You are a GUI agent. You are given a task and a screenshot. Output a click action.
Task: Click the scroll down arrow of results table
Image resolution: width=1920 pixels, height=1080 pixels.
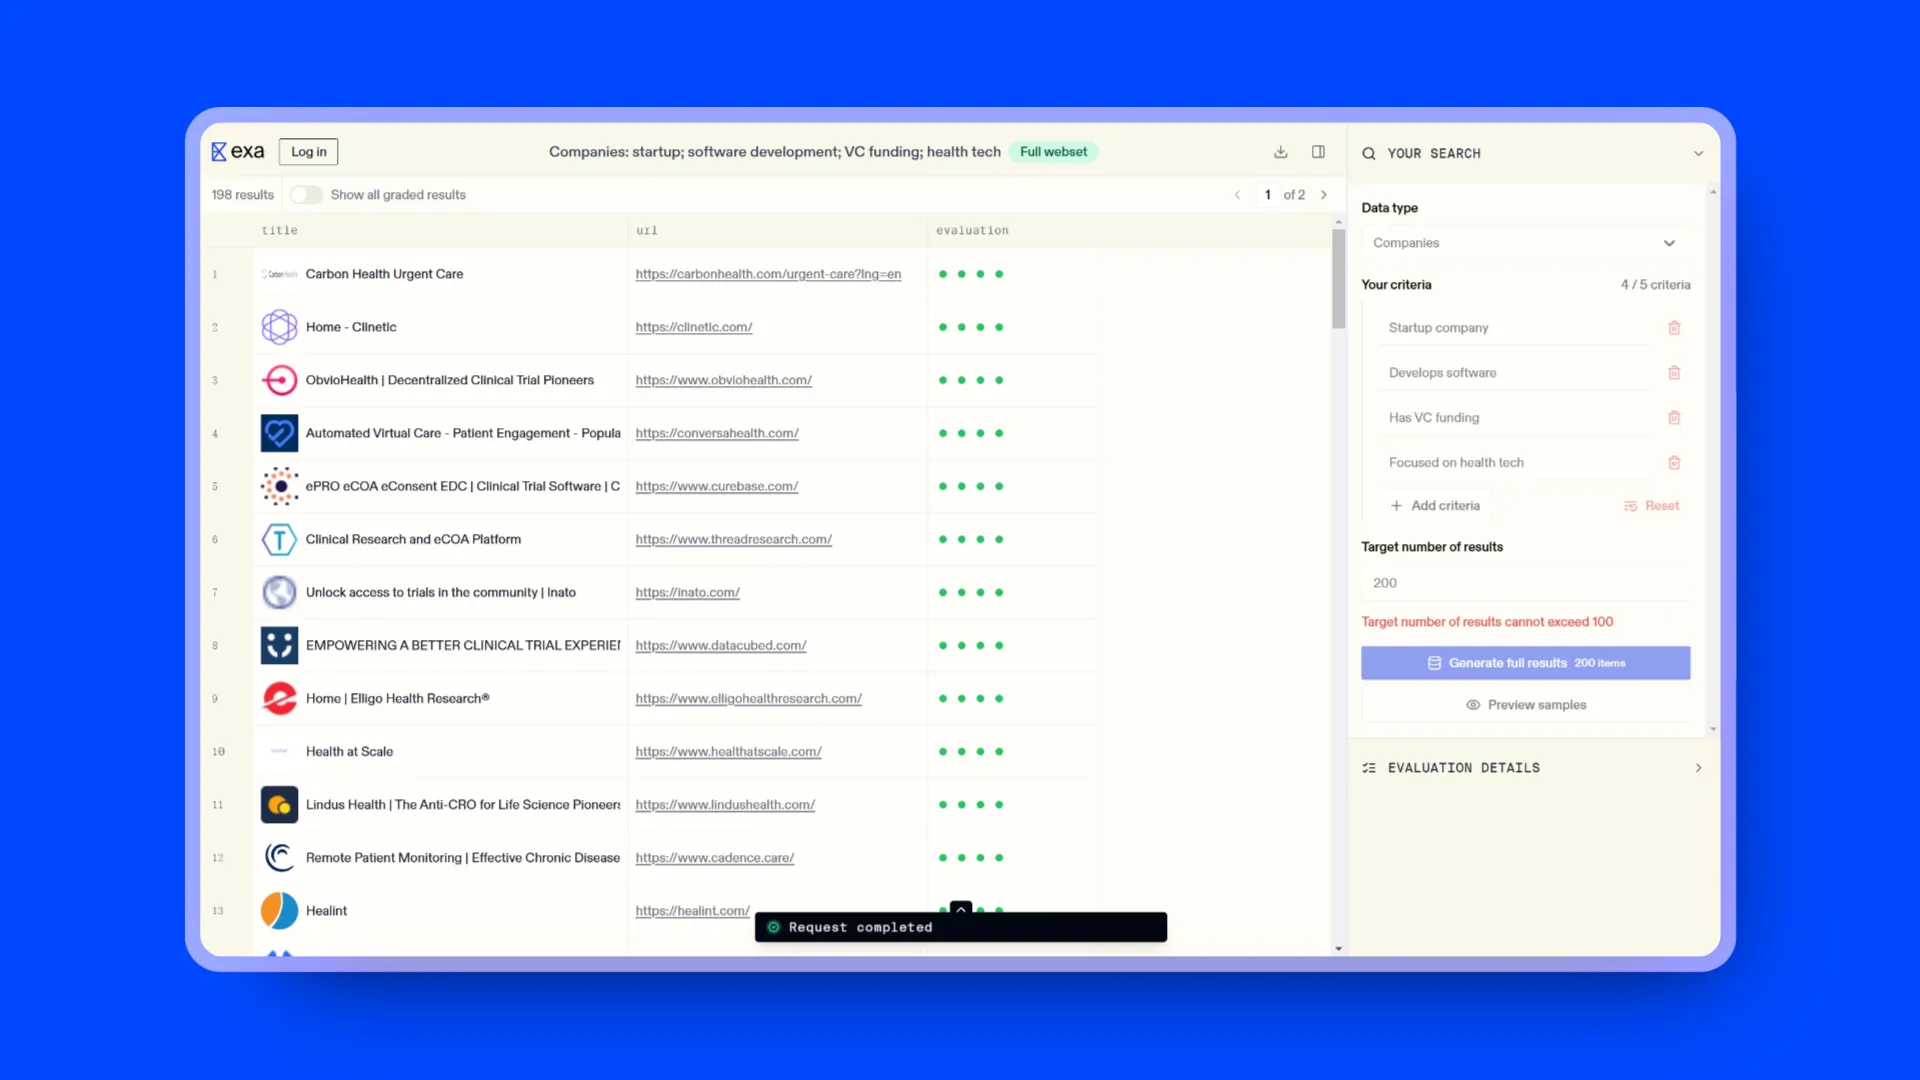(1338, 948)
